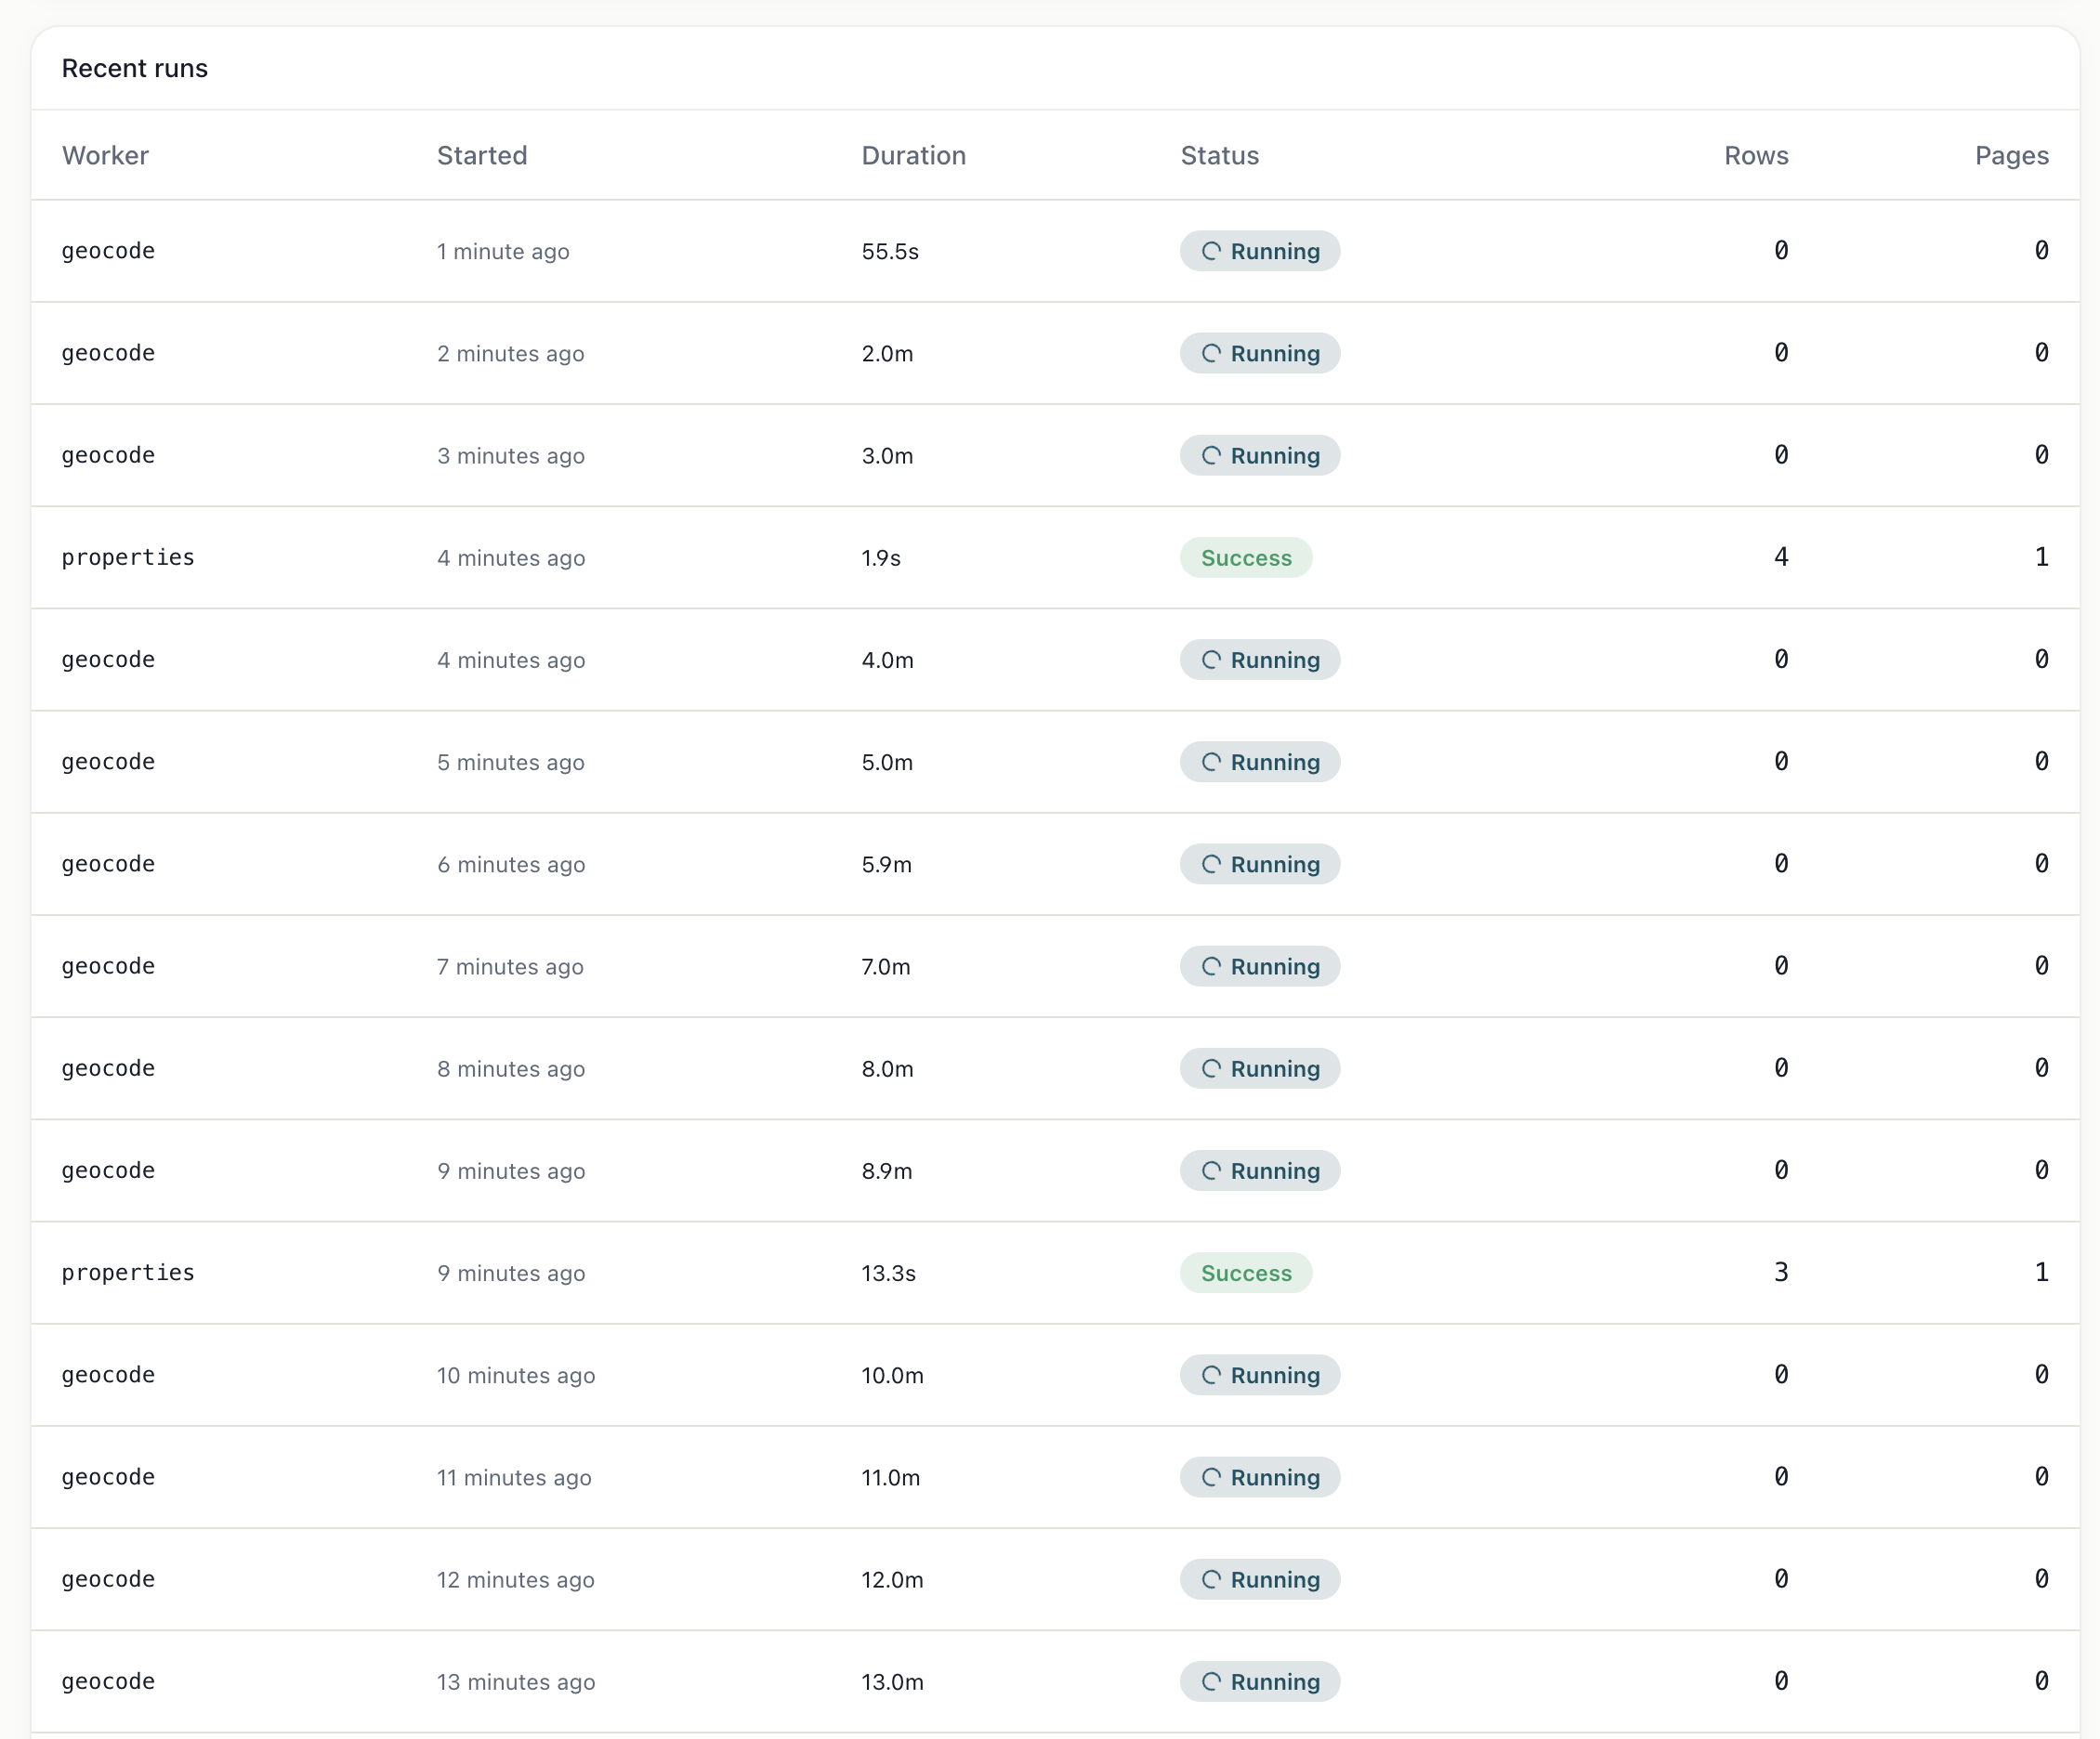2100x1739 pixels.
Task: Click Rows value in the 11.0m row
Action: tap(1781, 1476)
